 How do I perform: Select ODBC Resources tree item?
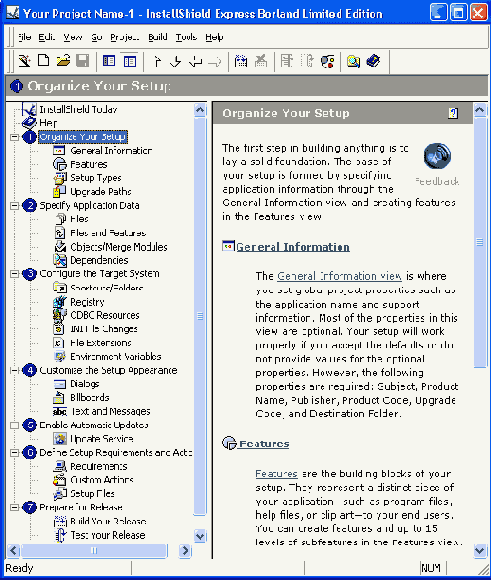(x=105, y=315)
